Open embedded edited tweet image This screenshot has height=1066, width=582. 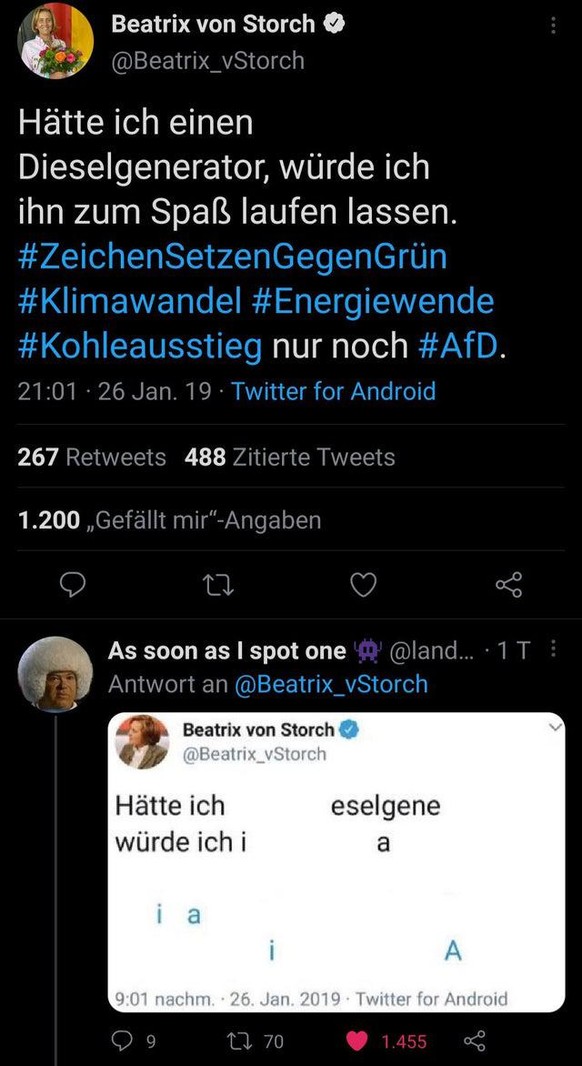click(x=337, y=862)
